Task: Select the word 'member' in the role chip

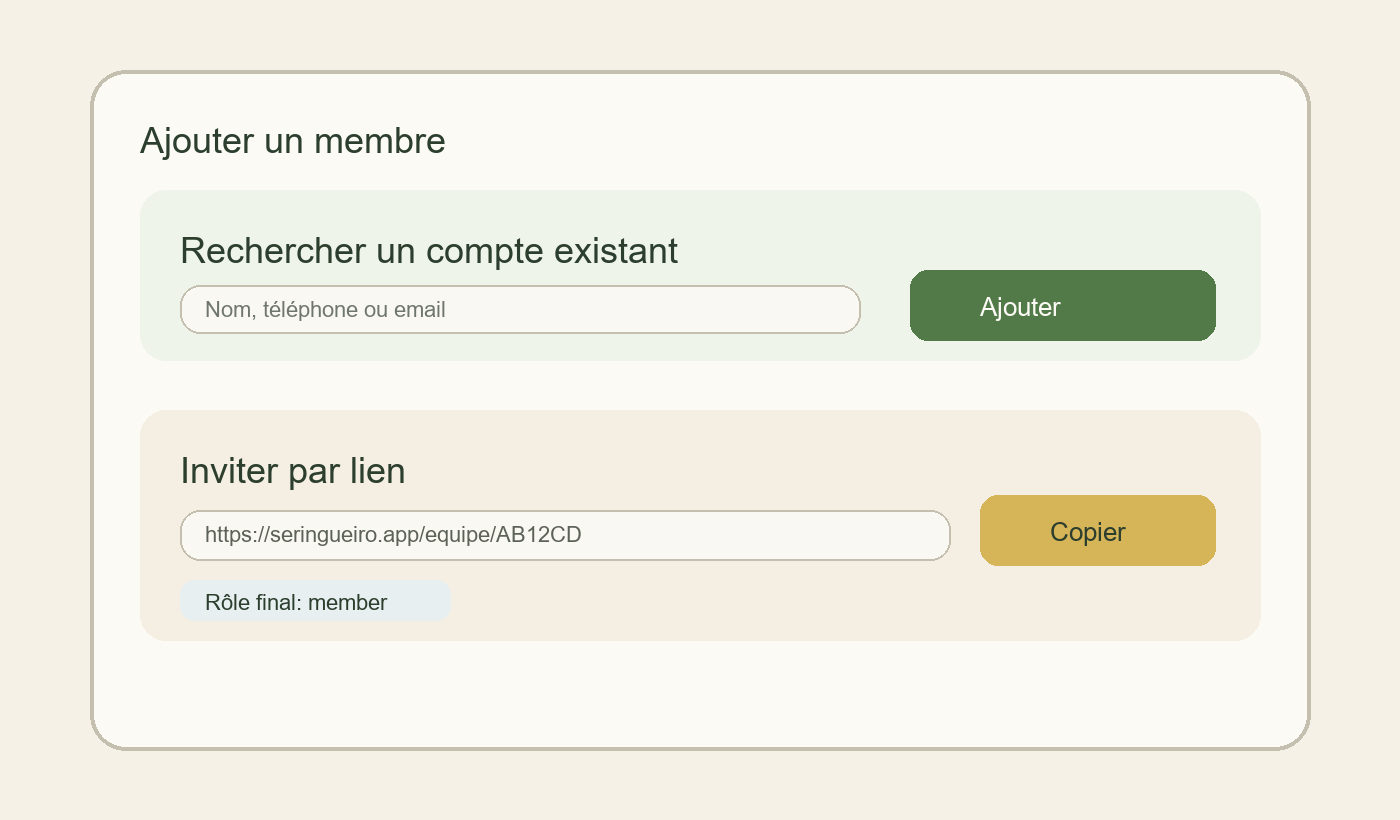Action: [x=349, y=602]
